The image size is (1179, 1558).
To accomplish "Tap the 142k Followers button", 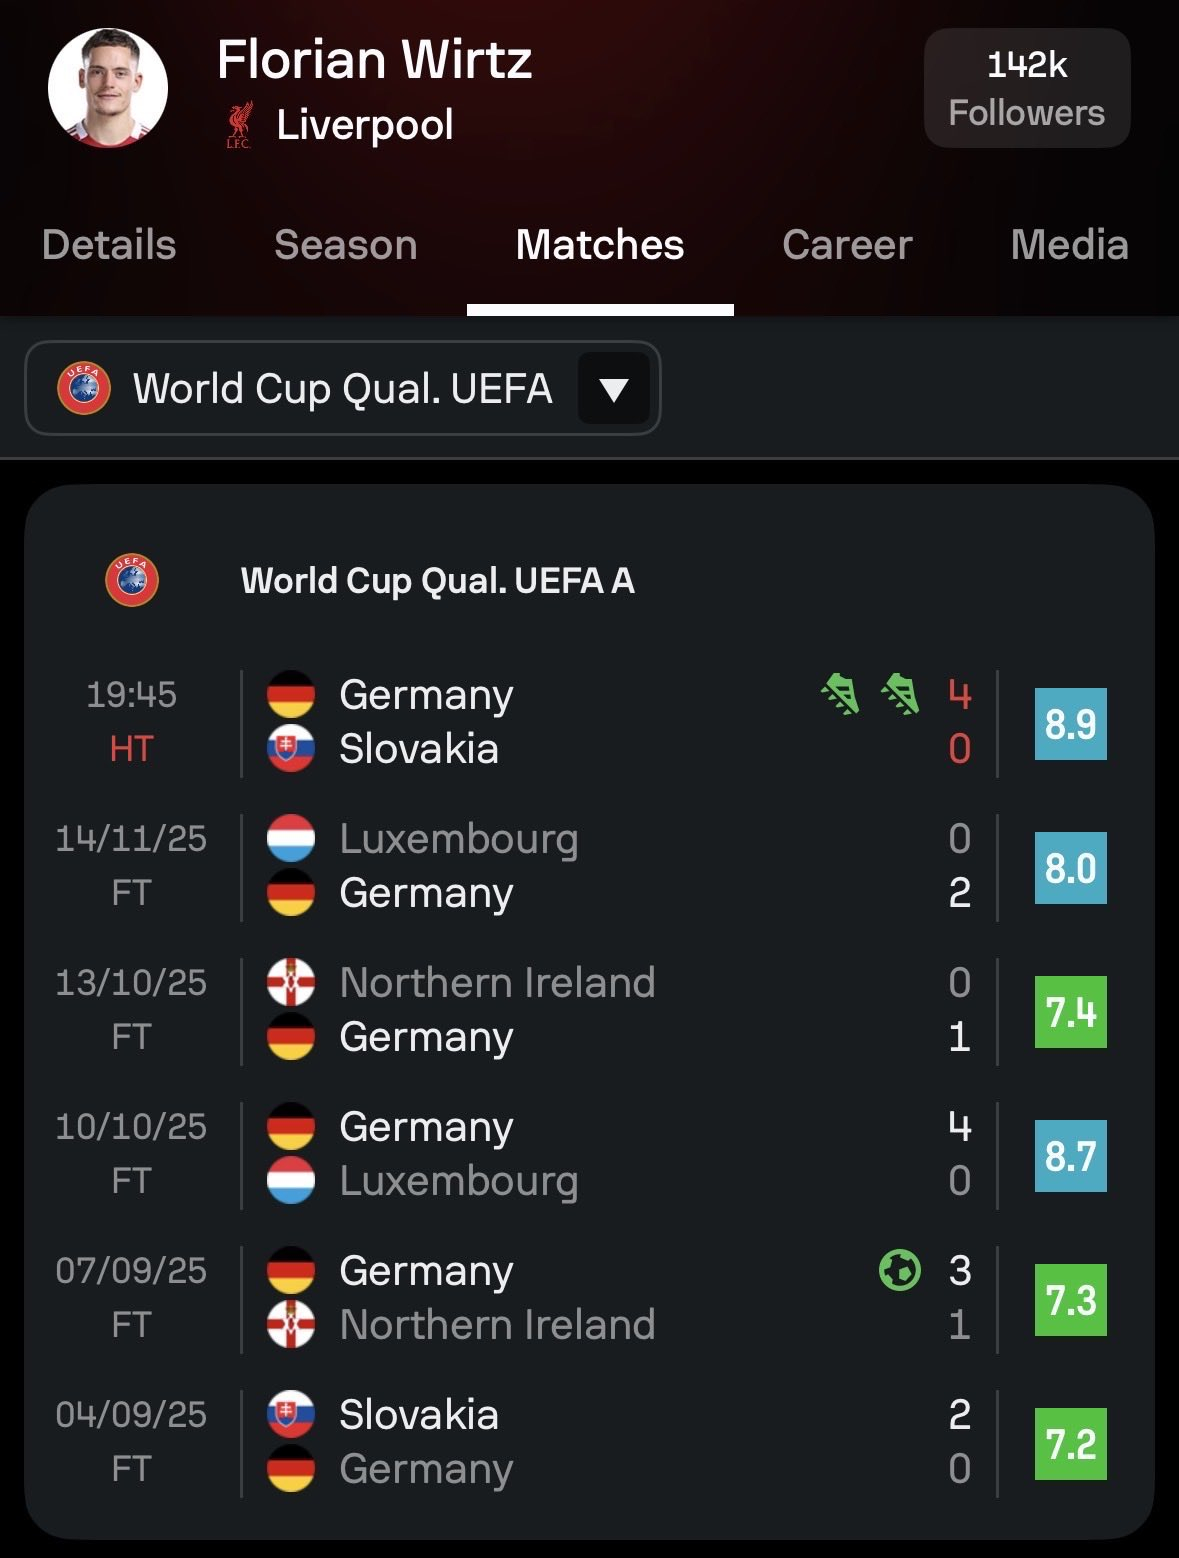I will click(x=1027, y=88).
